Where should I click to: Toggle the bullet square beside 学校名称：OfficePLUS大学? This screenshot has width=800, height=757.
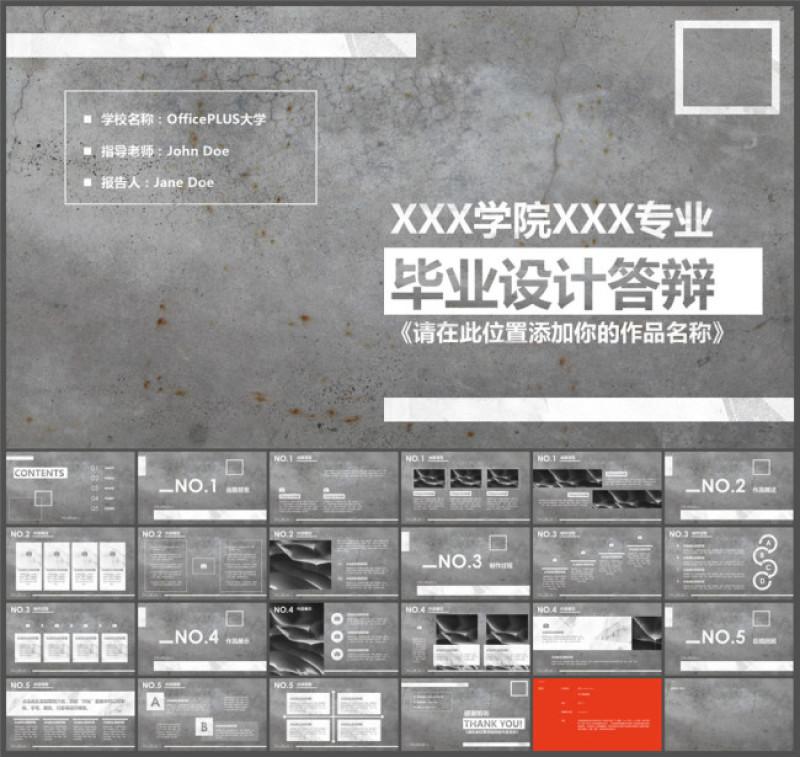click(87, 117)
